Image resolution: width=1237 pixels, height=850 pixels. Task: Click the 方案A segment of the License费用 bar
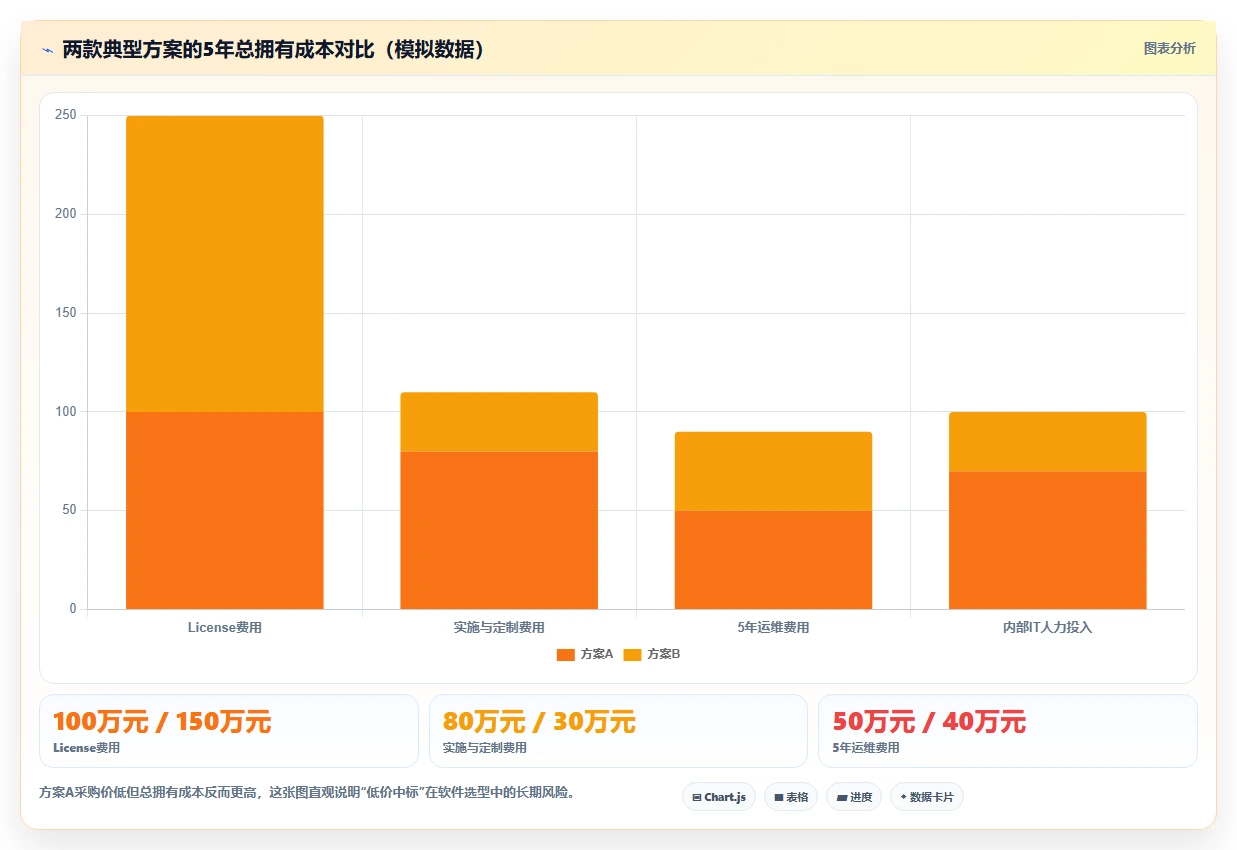(x=225, y=510)
